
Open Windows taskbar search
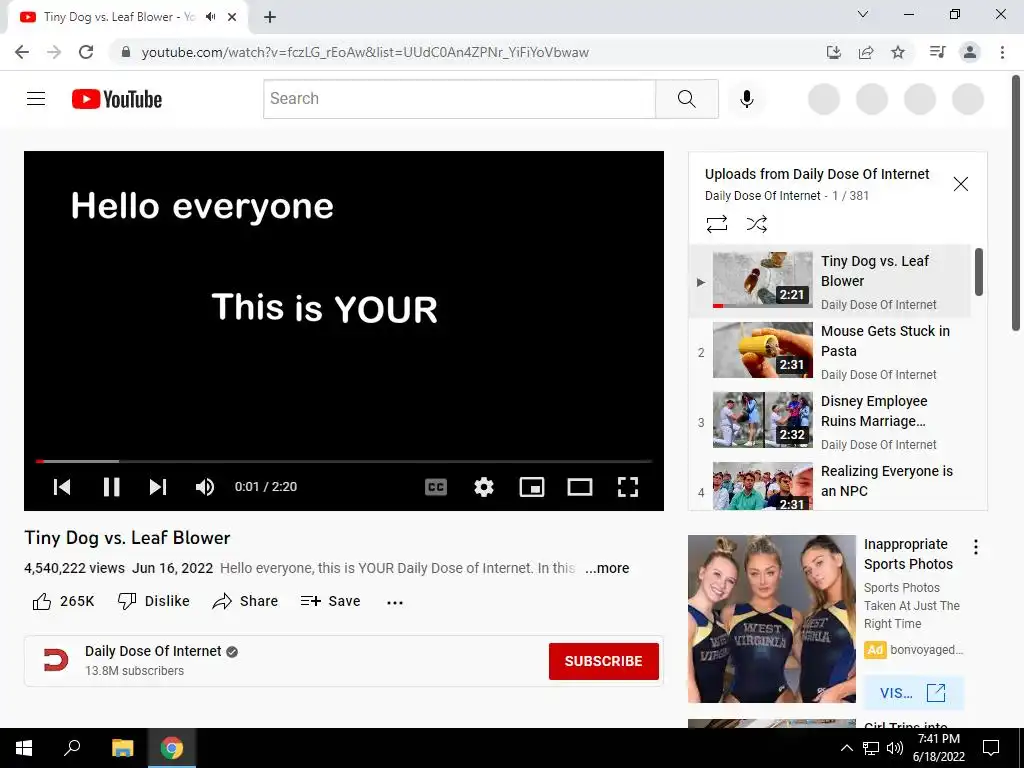click(72, 748)
